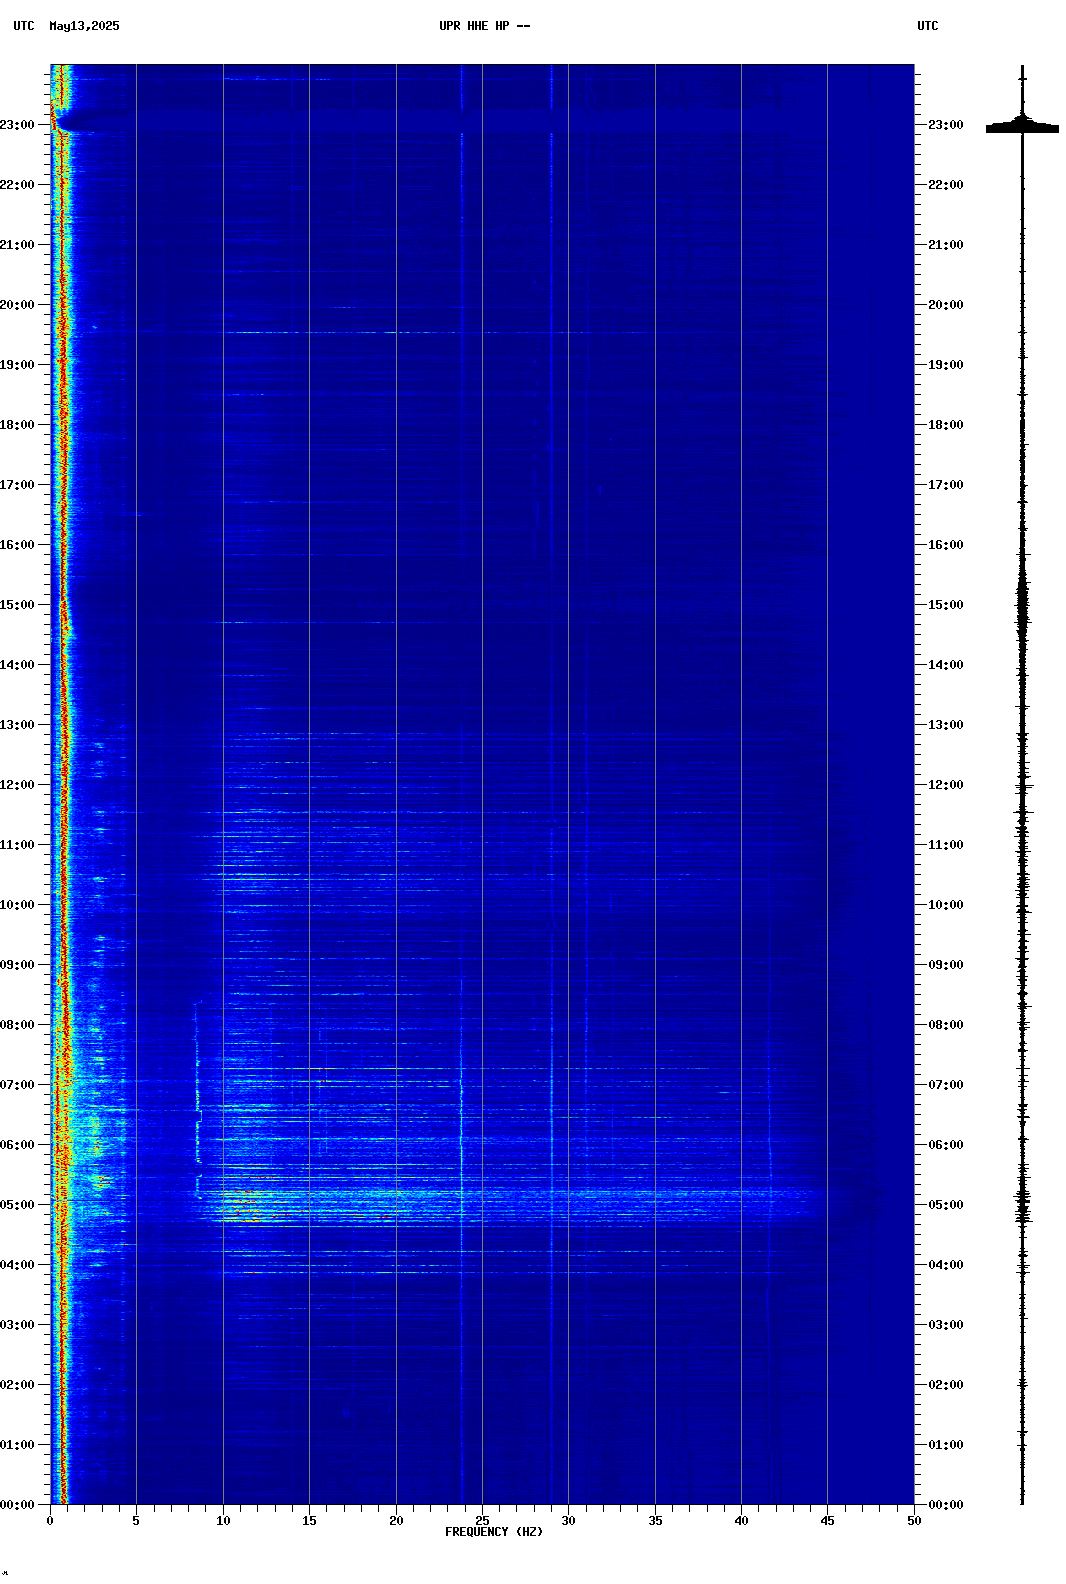The image size is (1066, 1584).
Task: Click the 04:00 label on the right time axis
Action: click(946, 1265)
